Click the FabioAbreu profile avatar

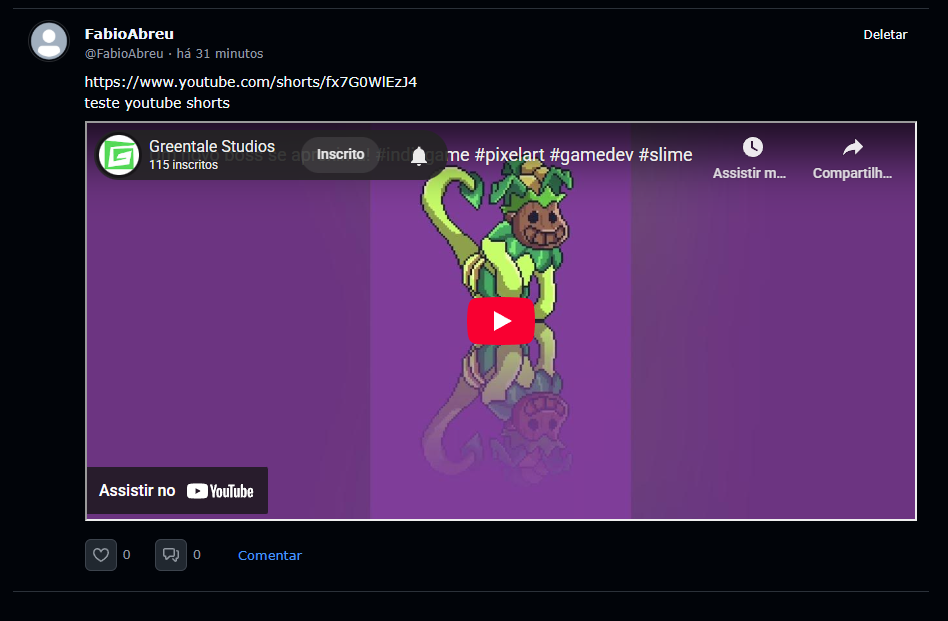pyautogui.click(x=49, y=41)
